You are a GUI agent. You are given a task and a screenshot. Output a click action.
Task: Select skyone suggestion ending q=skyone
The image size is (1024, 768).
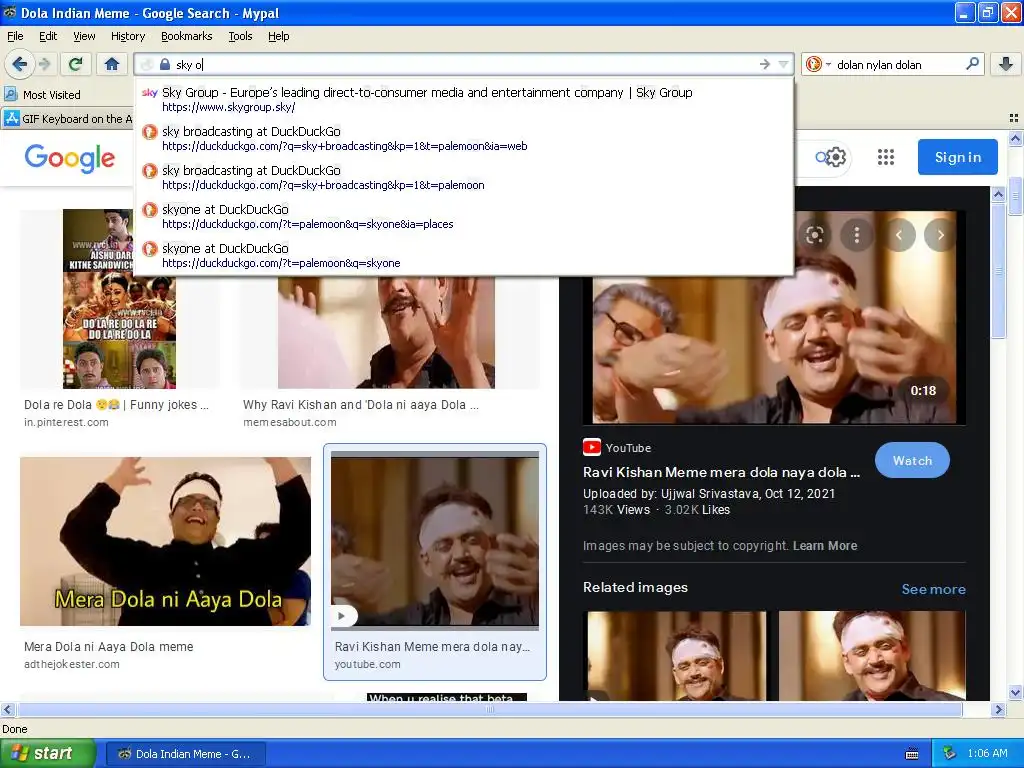point(464,255)
